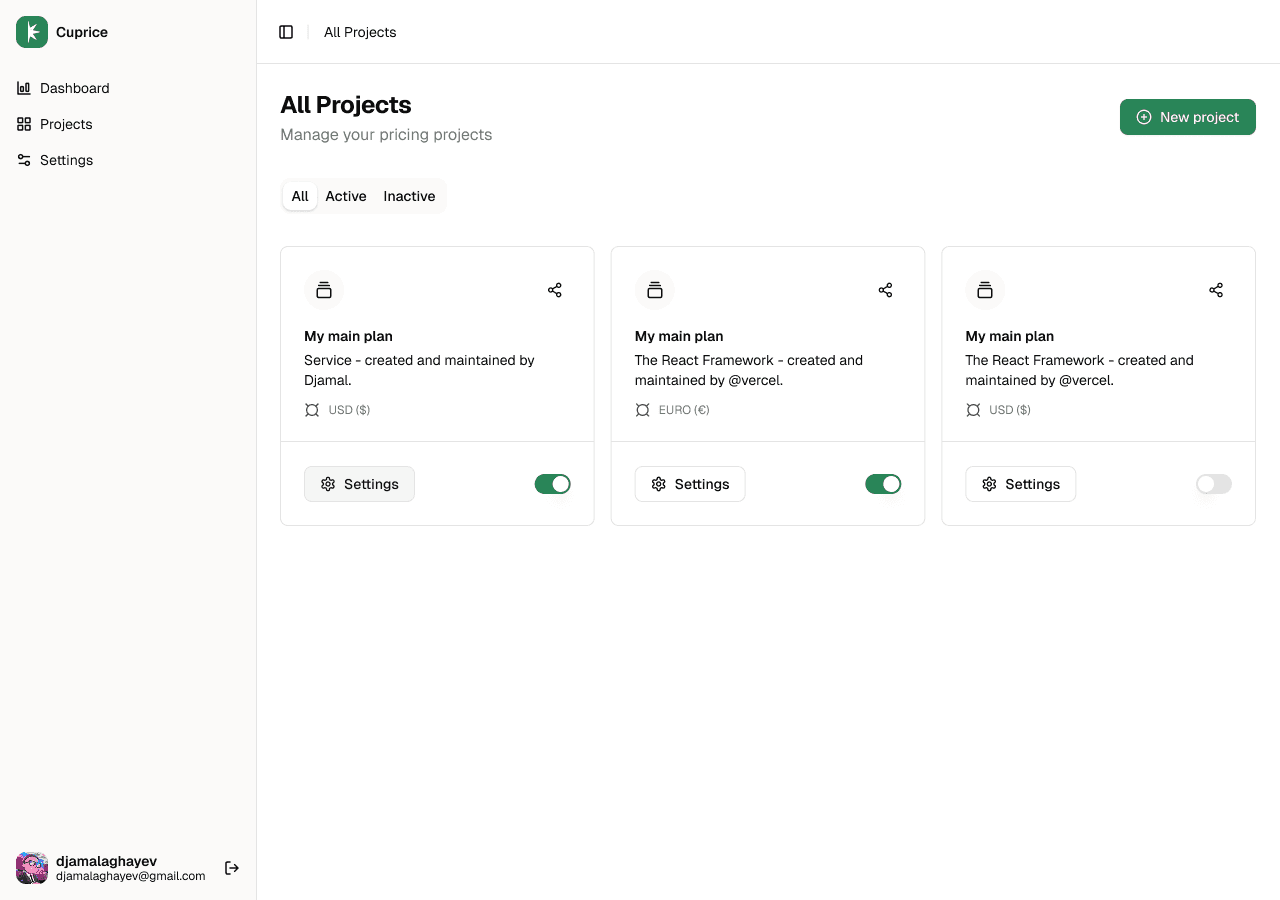Click the stack icon on first project card
The width and height of the screenshot is (1280, 900).
coord(324,290)
